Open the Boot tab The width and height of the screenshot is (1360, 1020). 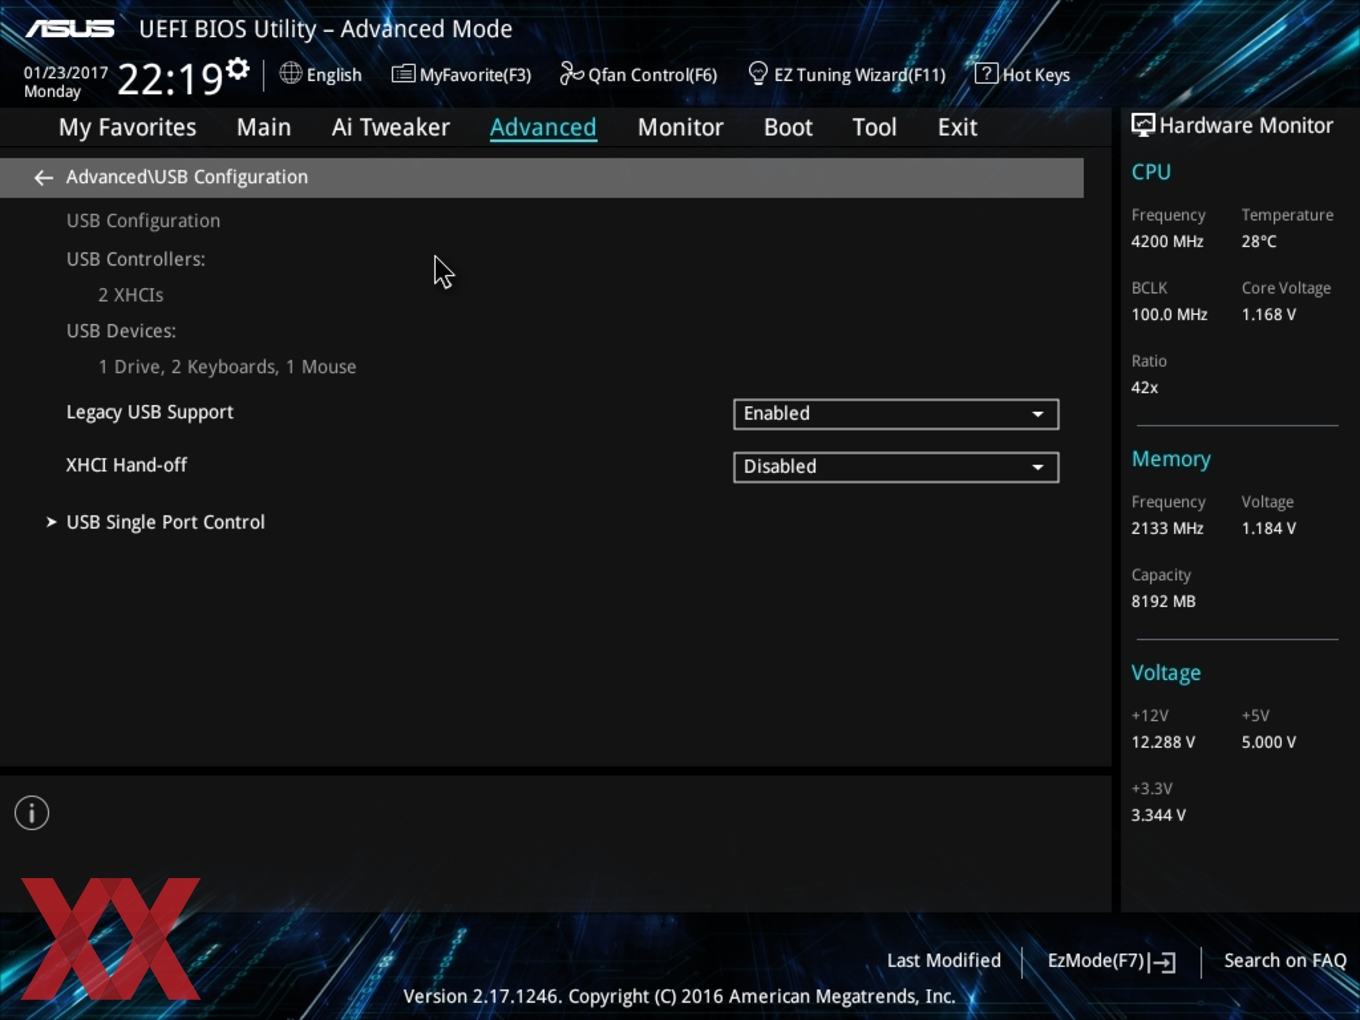click(788, 127)
